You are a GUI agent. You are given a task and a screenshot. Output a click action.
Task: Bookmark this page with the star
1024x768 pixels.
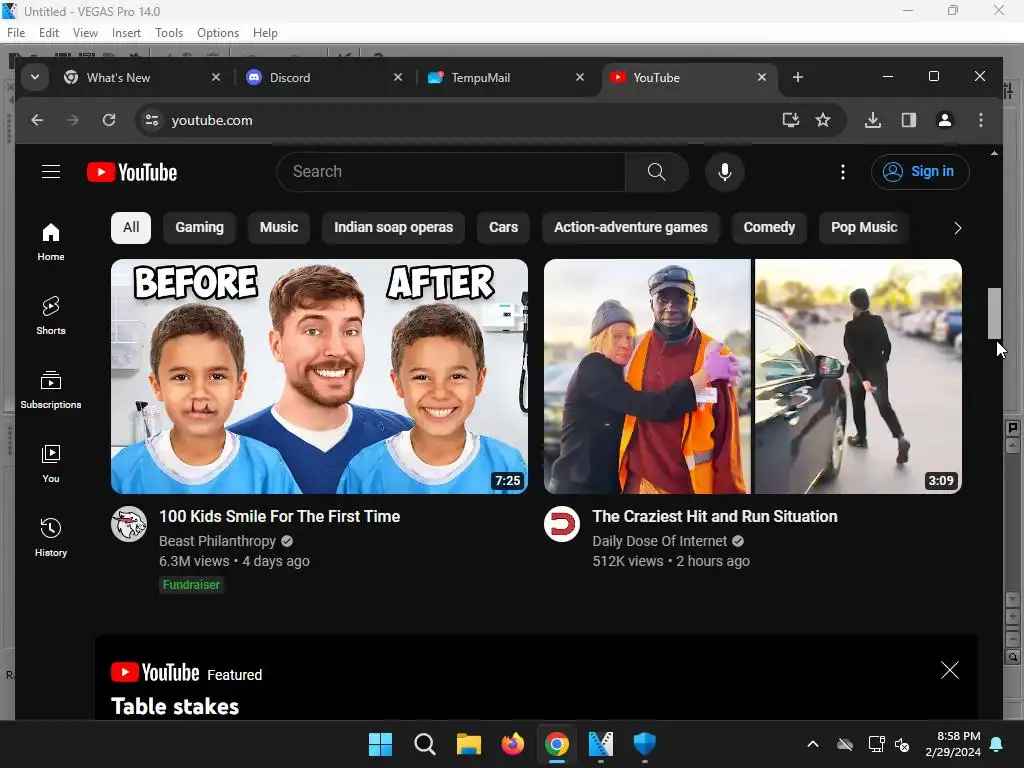823,120
